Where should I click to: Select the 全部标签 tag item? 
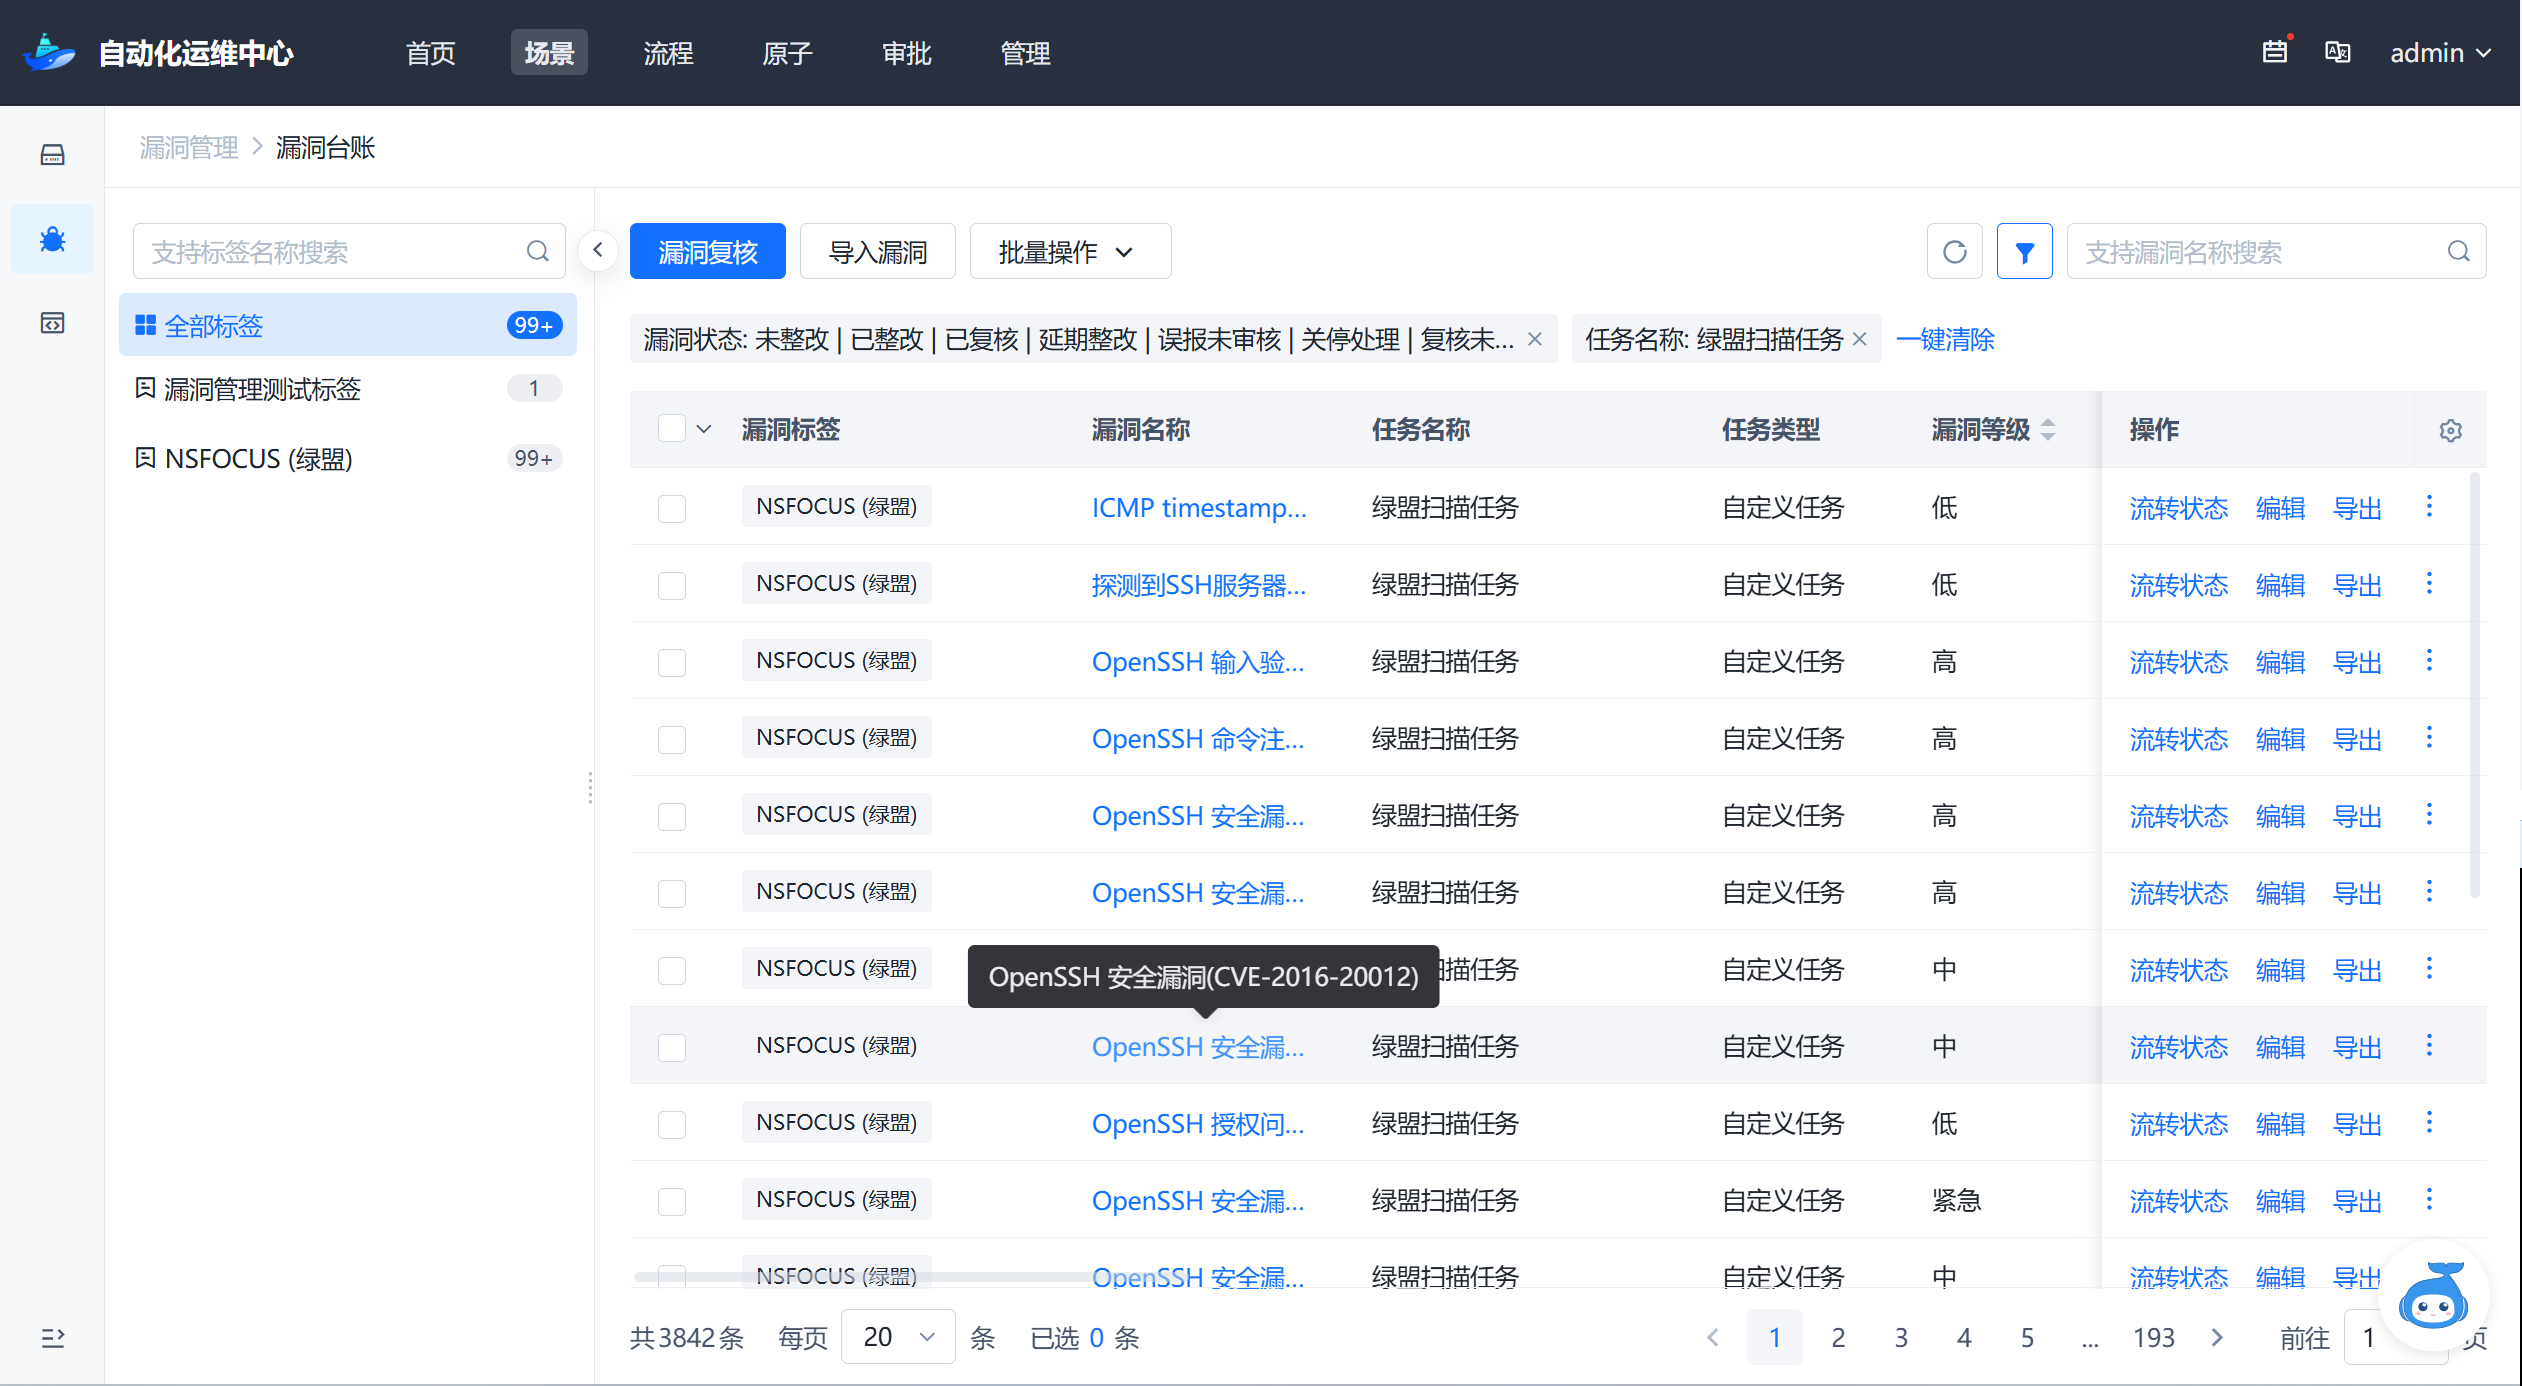click(348, 325)
